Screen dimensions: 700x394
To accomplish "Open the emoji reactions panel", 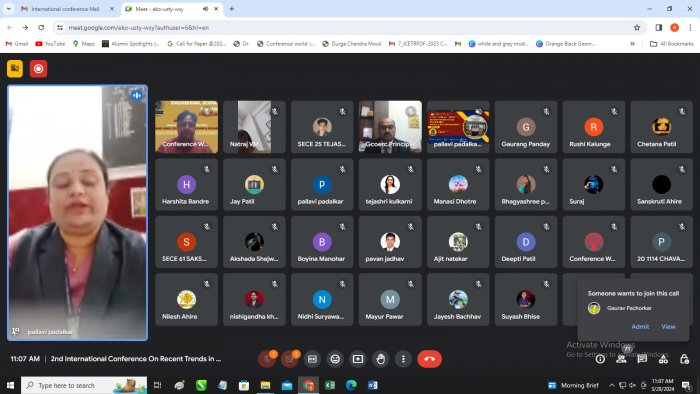I will coord(335,359).
